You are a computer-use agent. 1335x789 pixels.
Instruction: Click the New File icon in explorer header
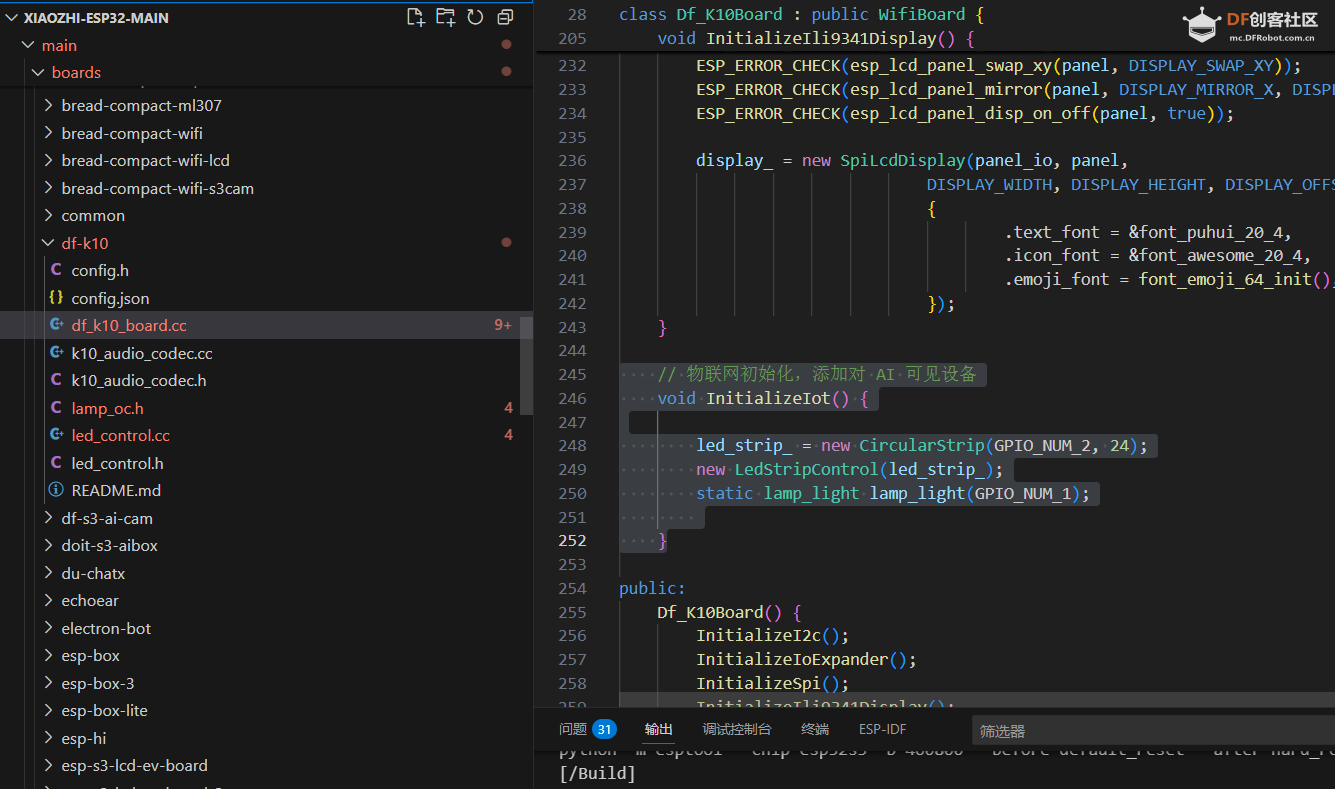[416, 17]
